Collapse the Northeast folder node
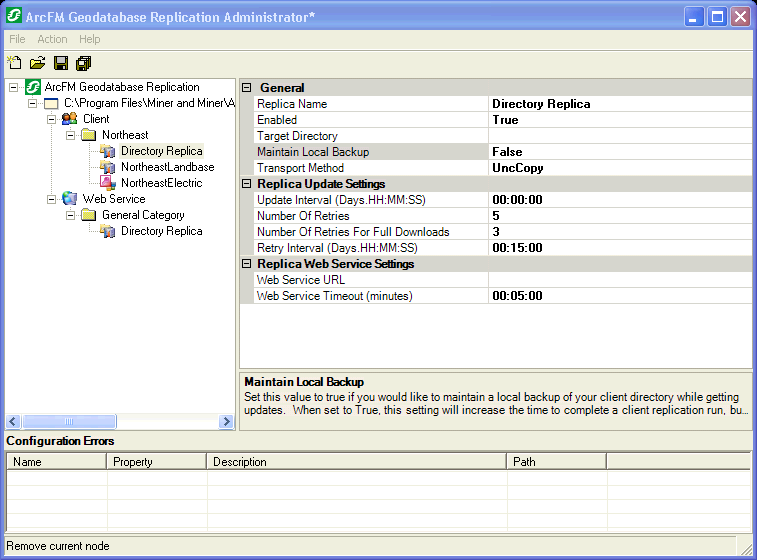757x560 pixels. pos(70,135)
